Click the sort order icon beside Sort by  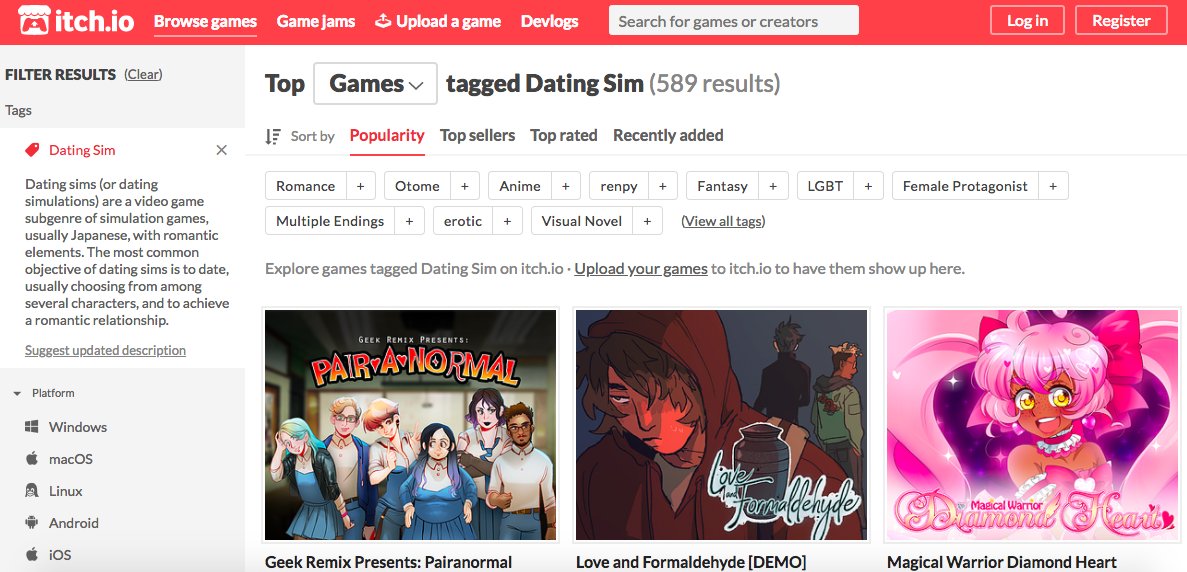point(273,136)
